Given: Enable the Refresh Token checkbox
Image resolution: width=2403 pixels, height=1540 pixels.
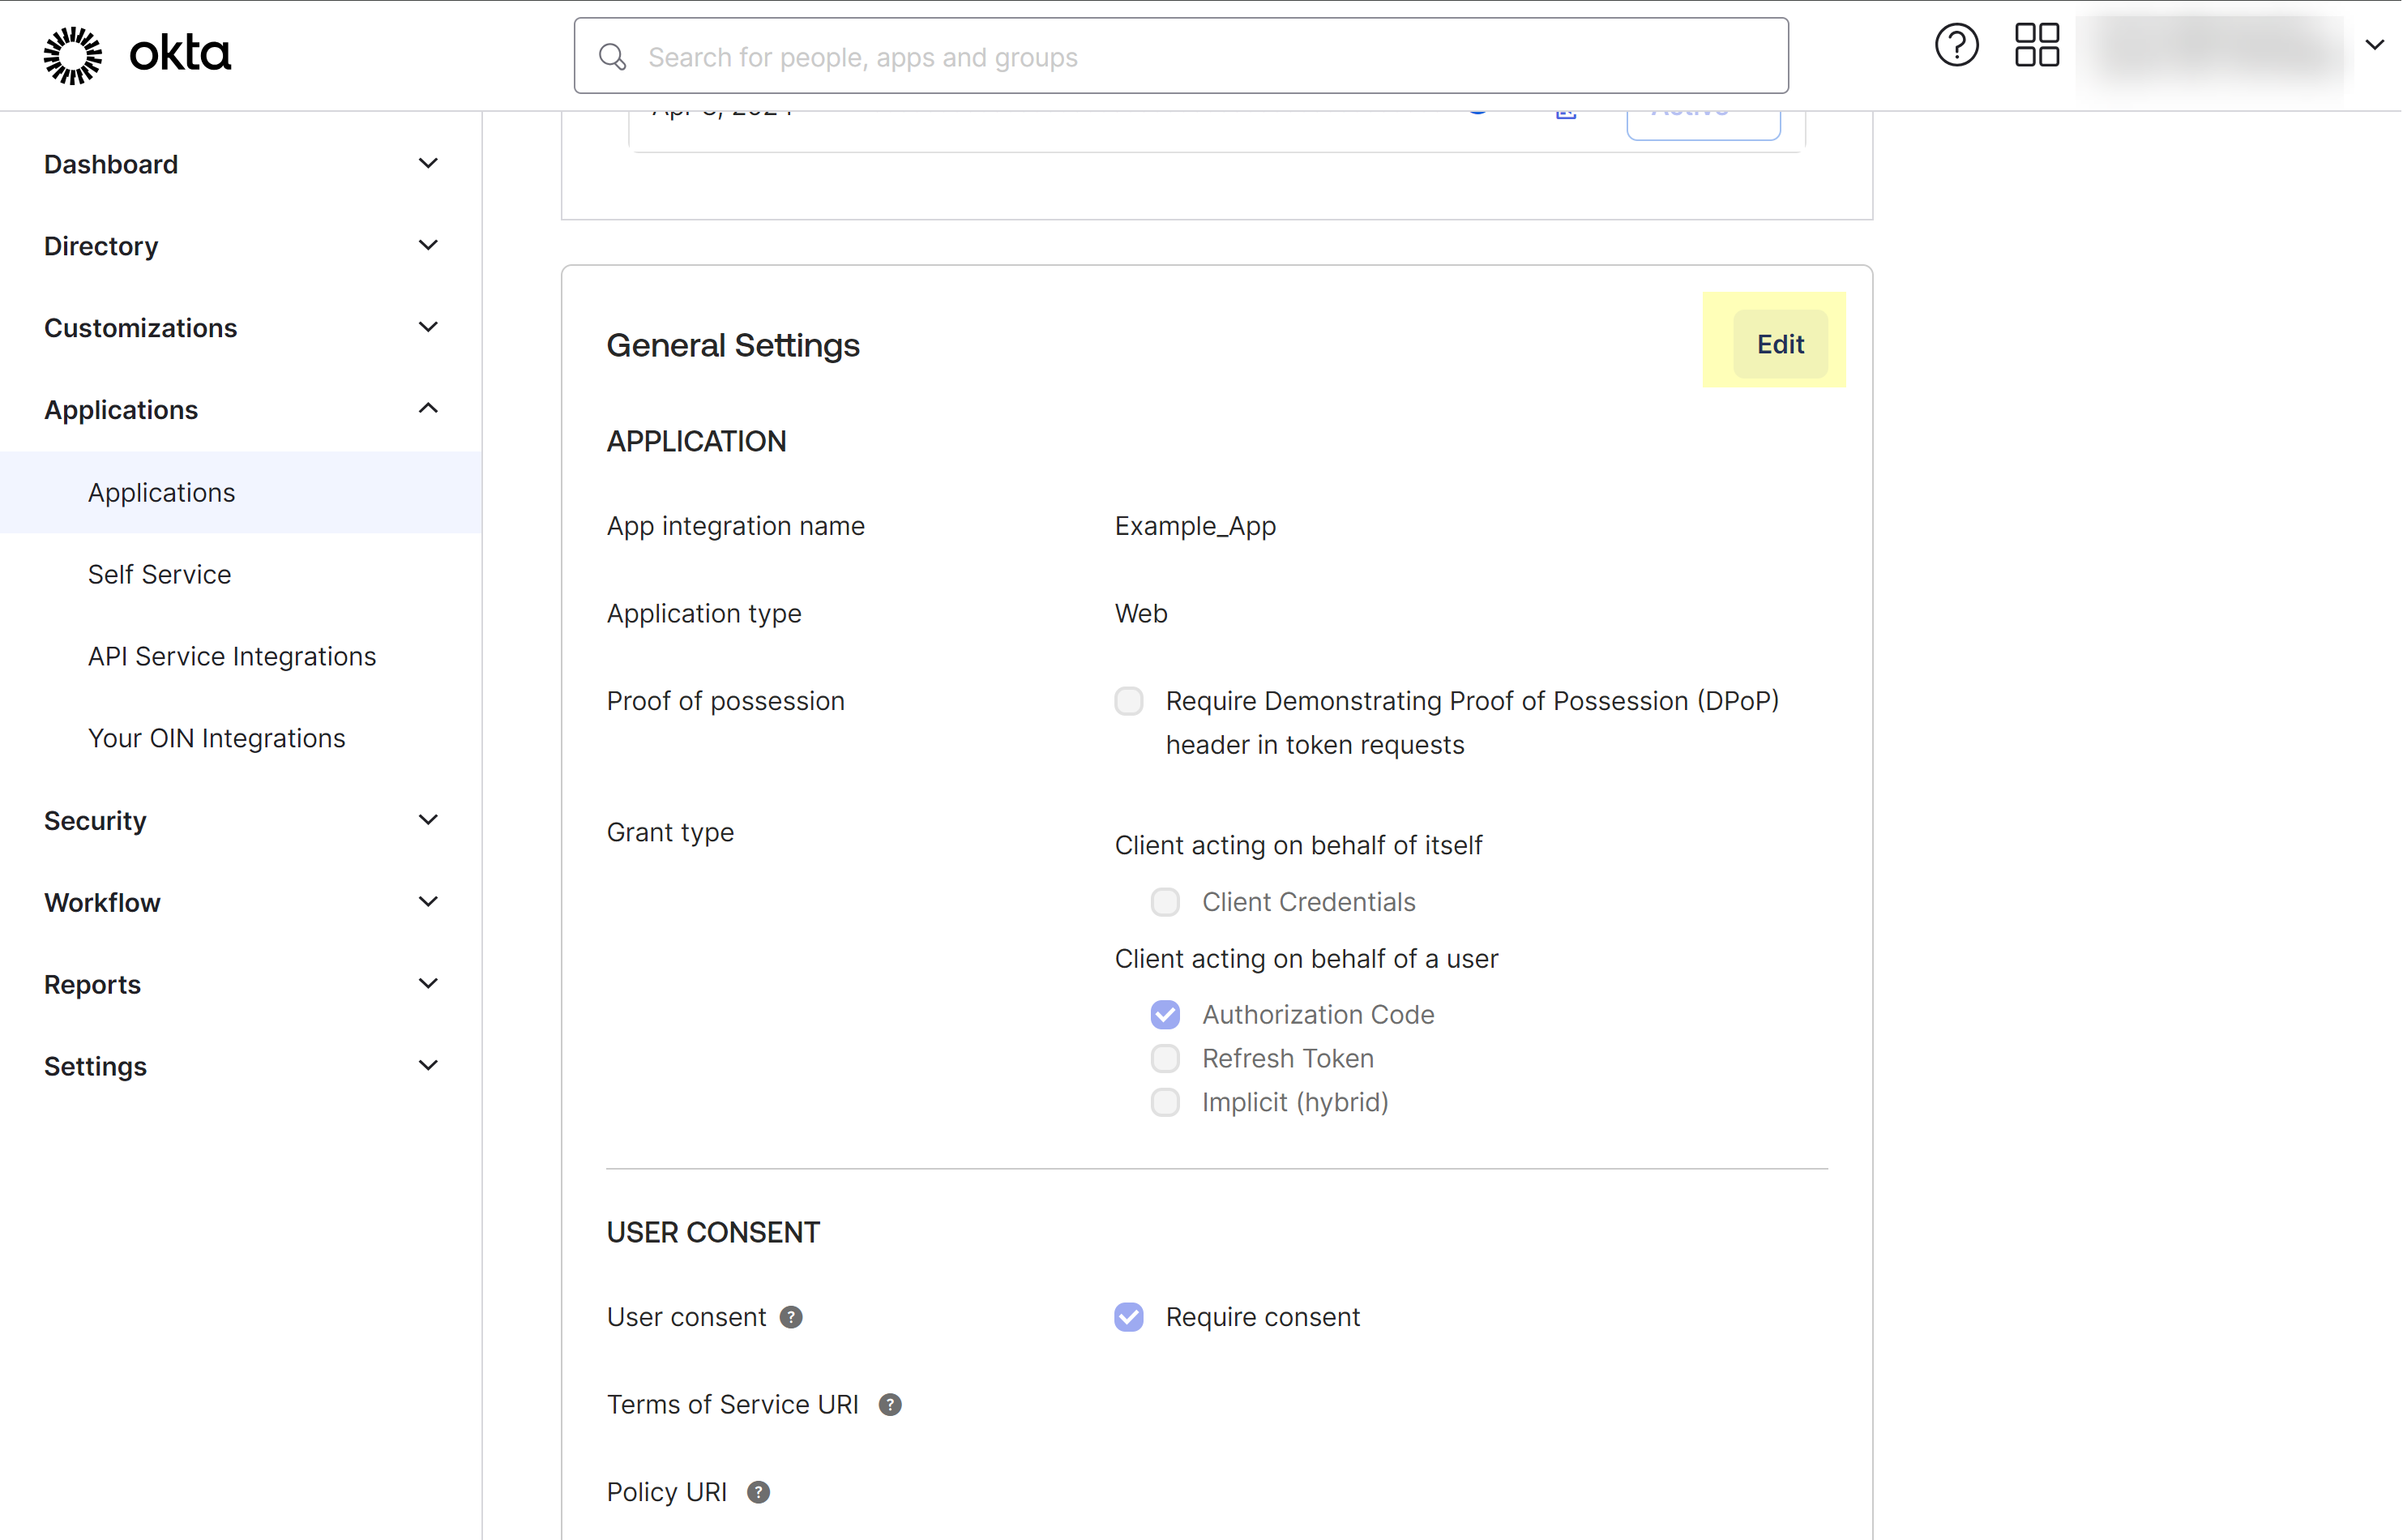Looking at the screenshot, I should pyautogui.click(x=1165, y=1058).
